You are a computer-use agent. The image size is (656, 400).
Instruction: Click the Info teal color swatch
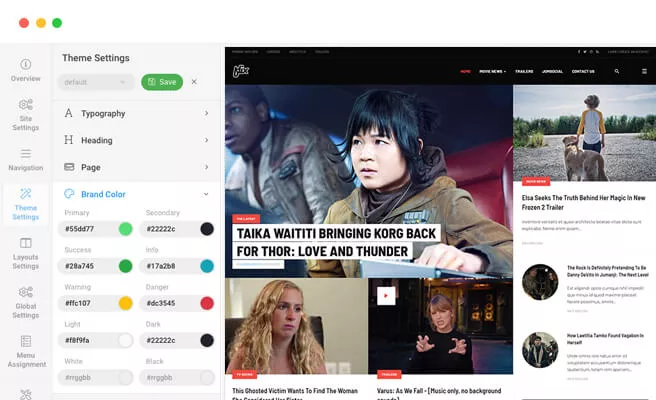tap(207, 266)
